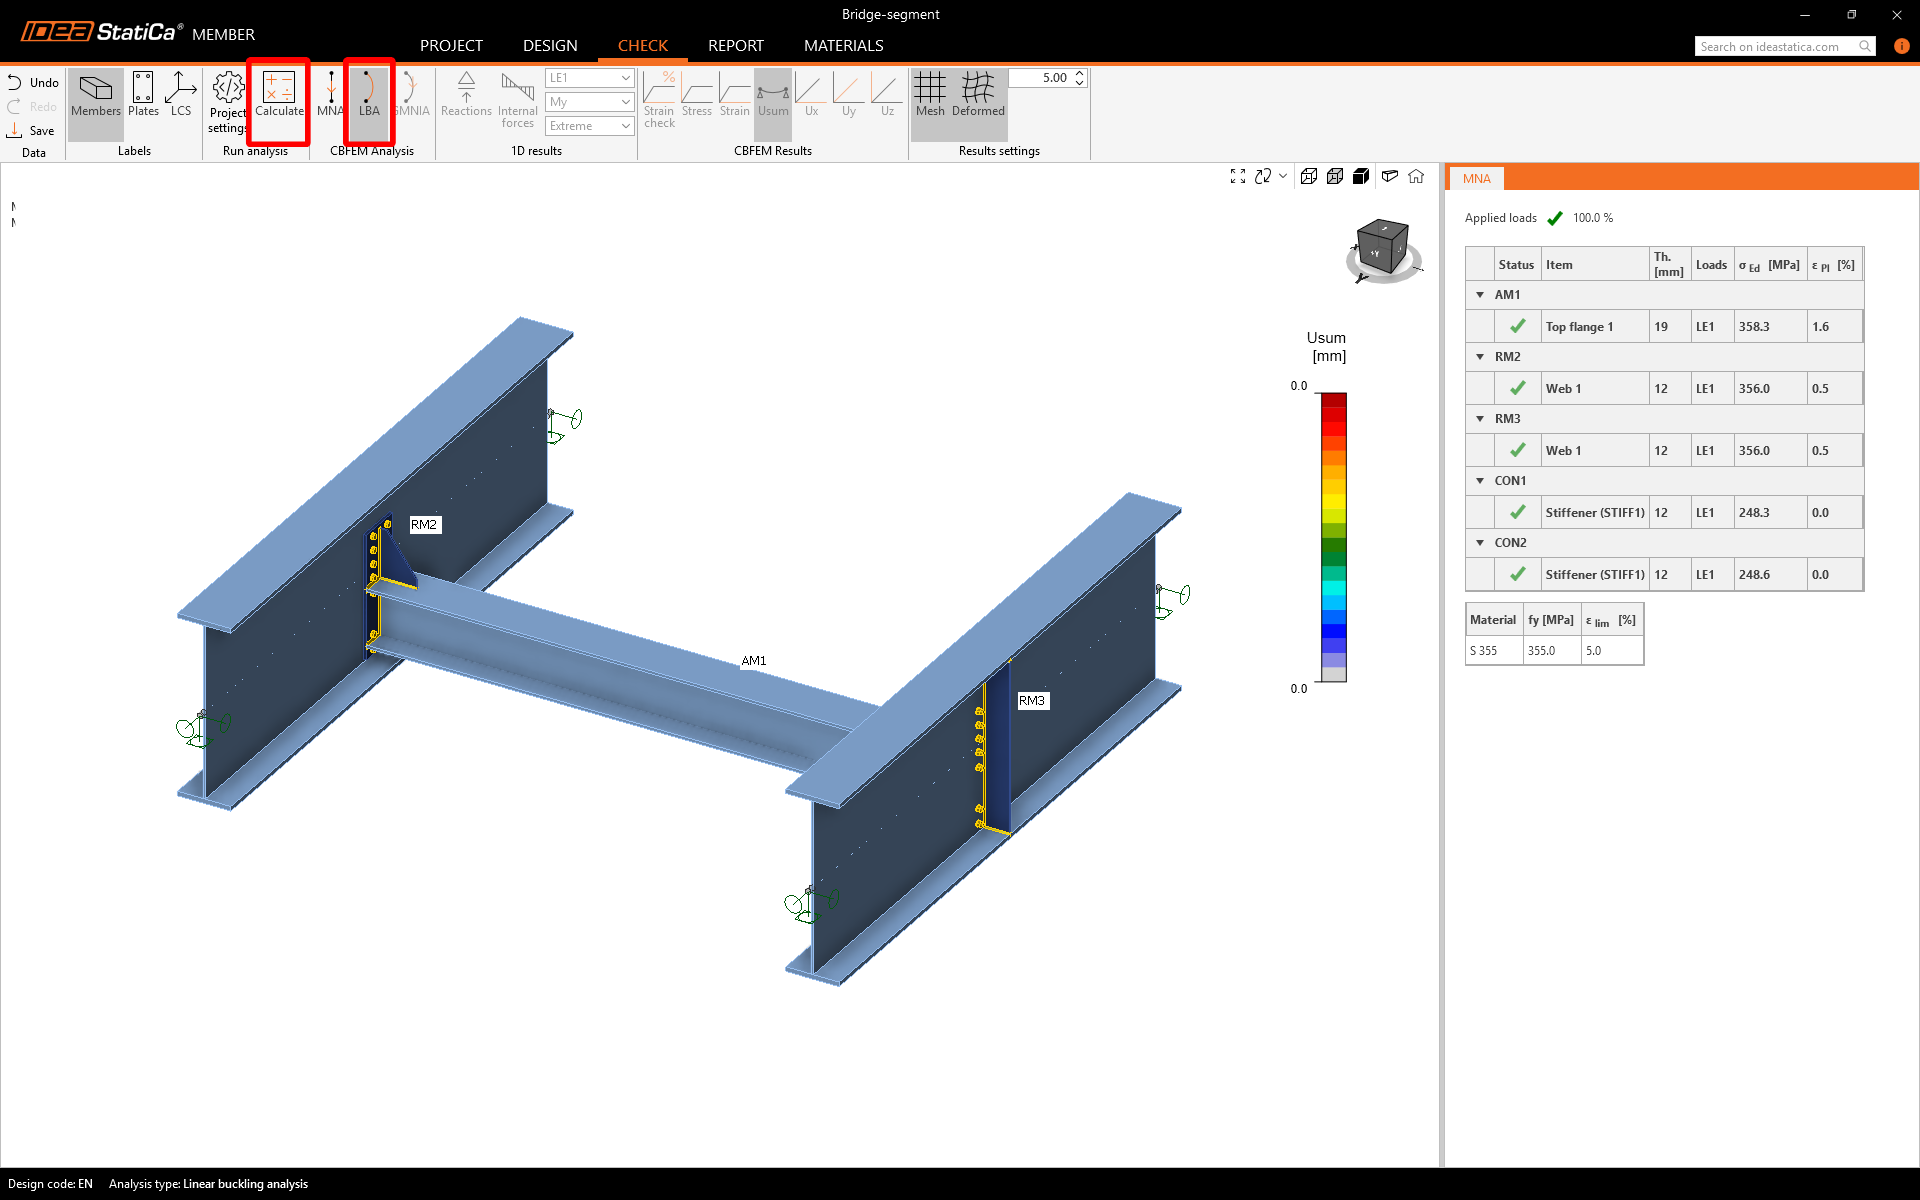
Task: Click the zoom-to-fit extents icon
Action: (1238, 176)
